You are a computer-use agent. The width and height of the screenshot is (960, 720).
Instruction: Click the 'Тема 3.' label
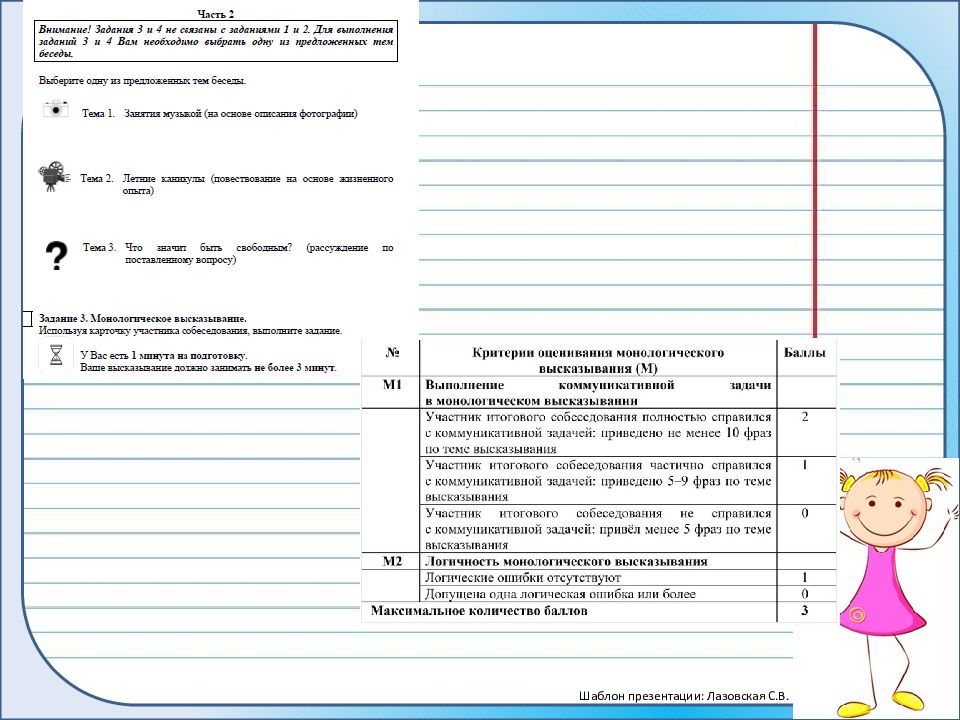(99, 247)
